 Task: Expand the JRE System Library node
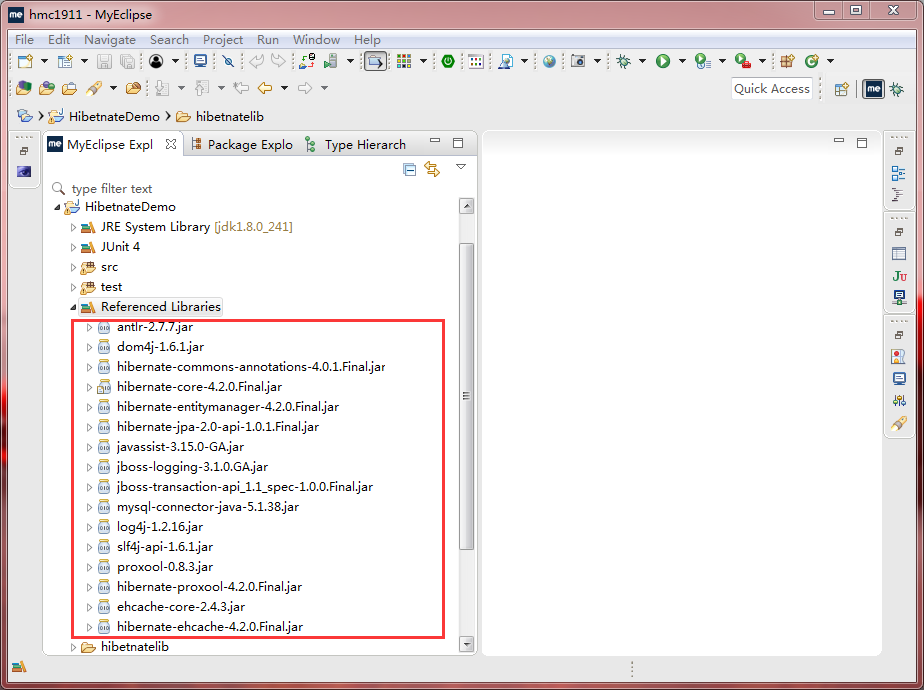point(73,227)
